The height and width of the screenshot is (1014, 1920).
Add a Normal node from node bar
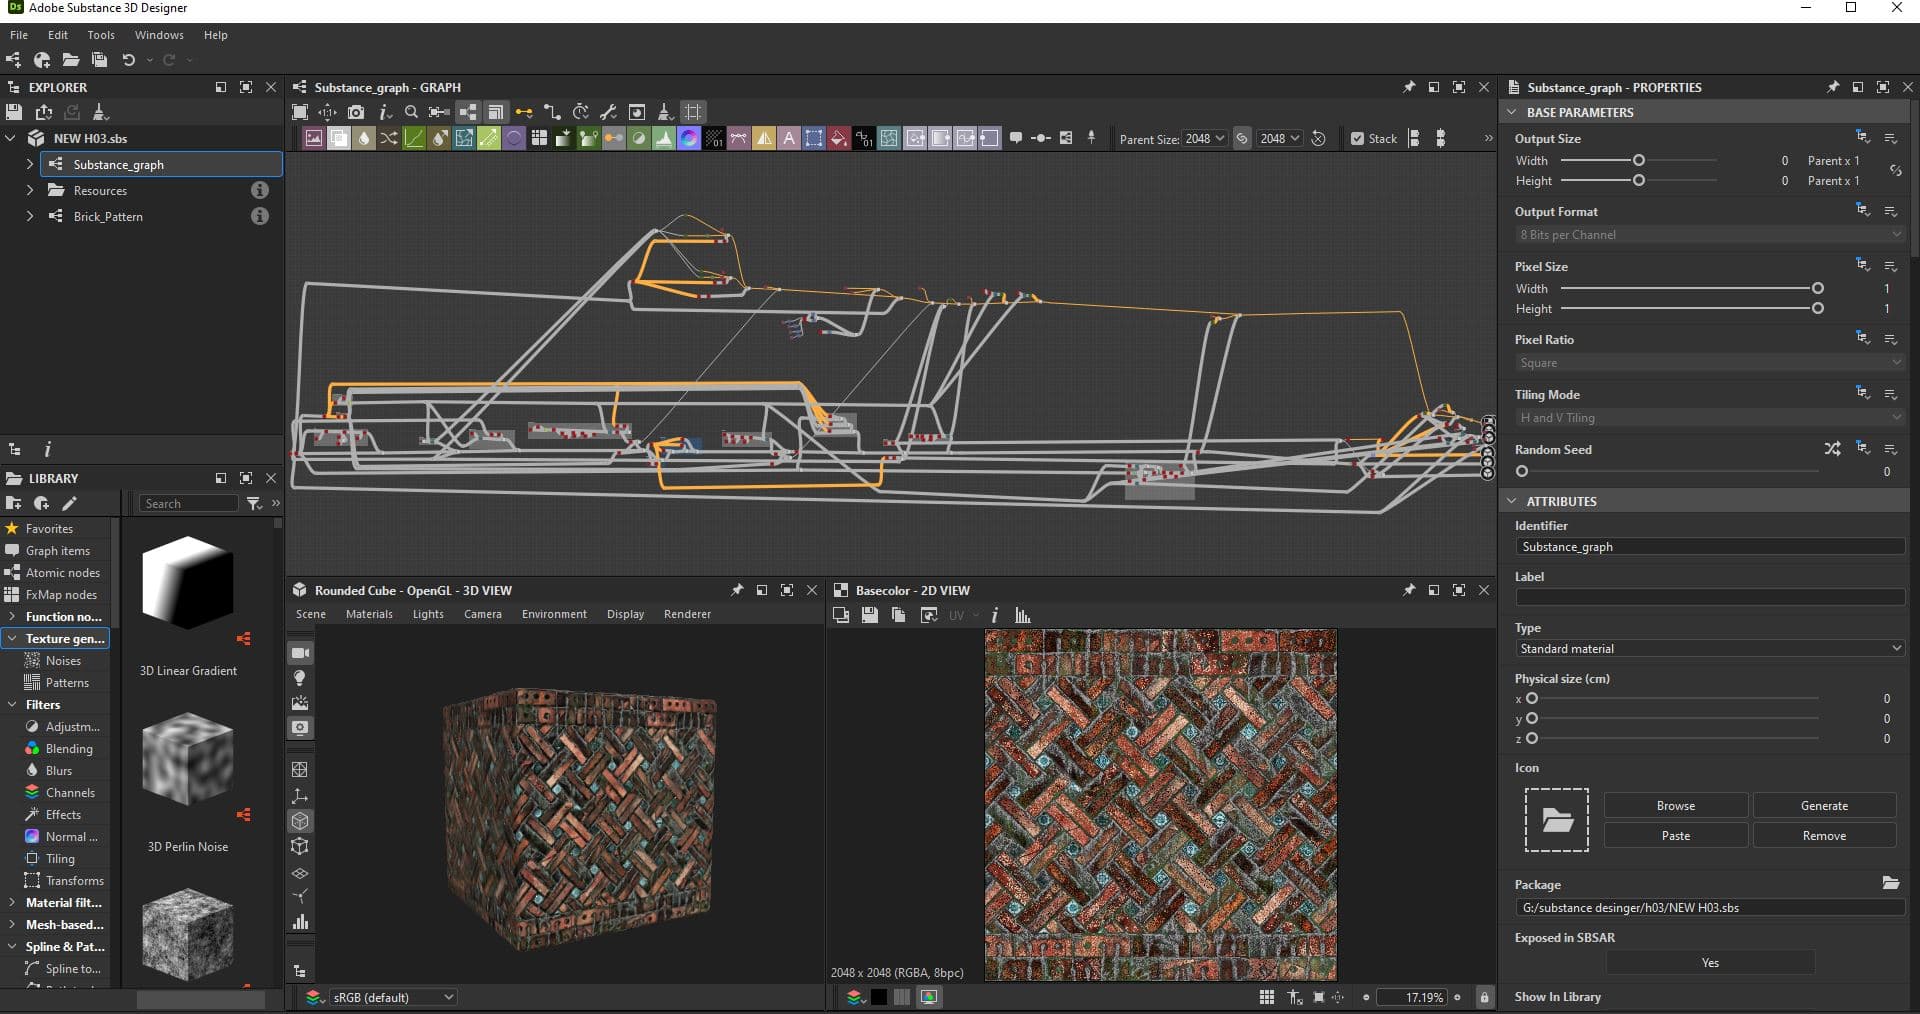(689, 138)
